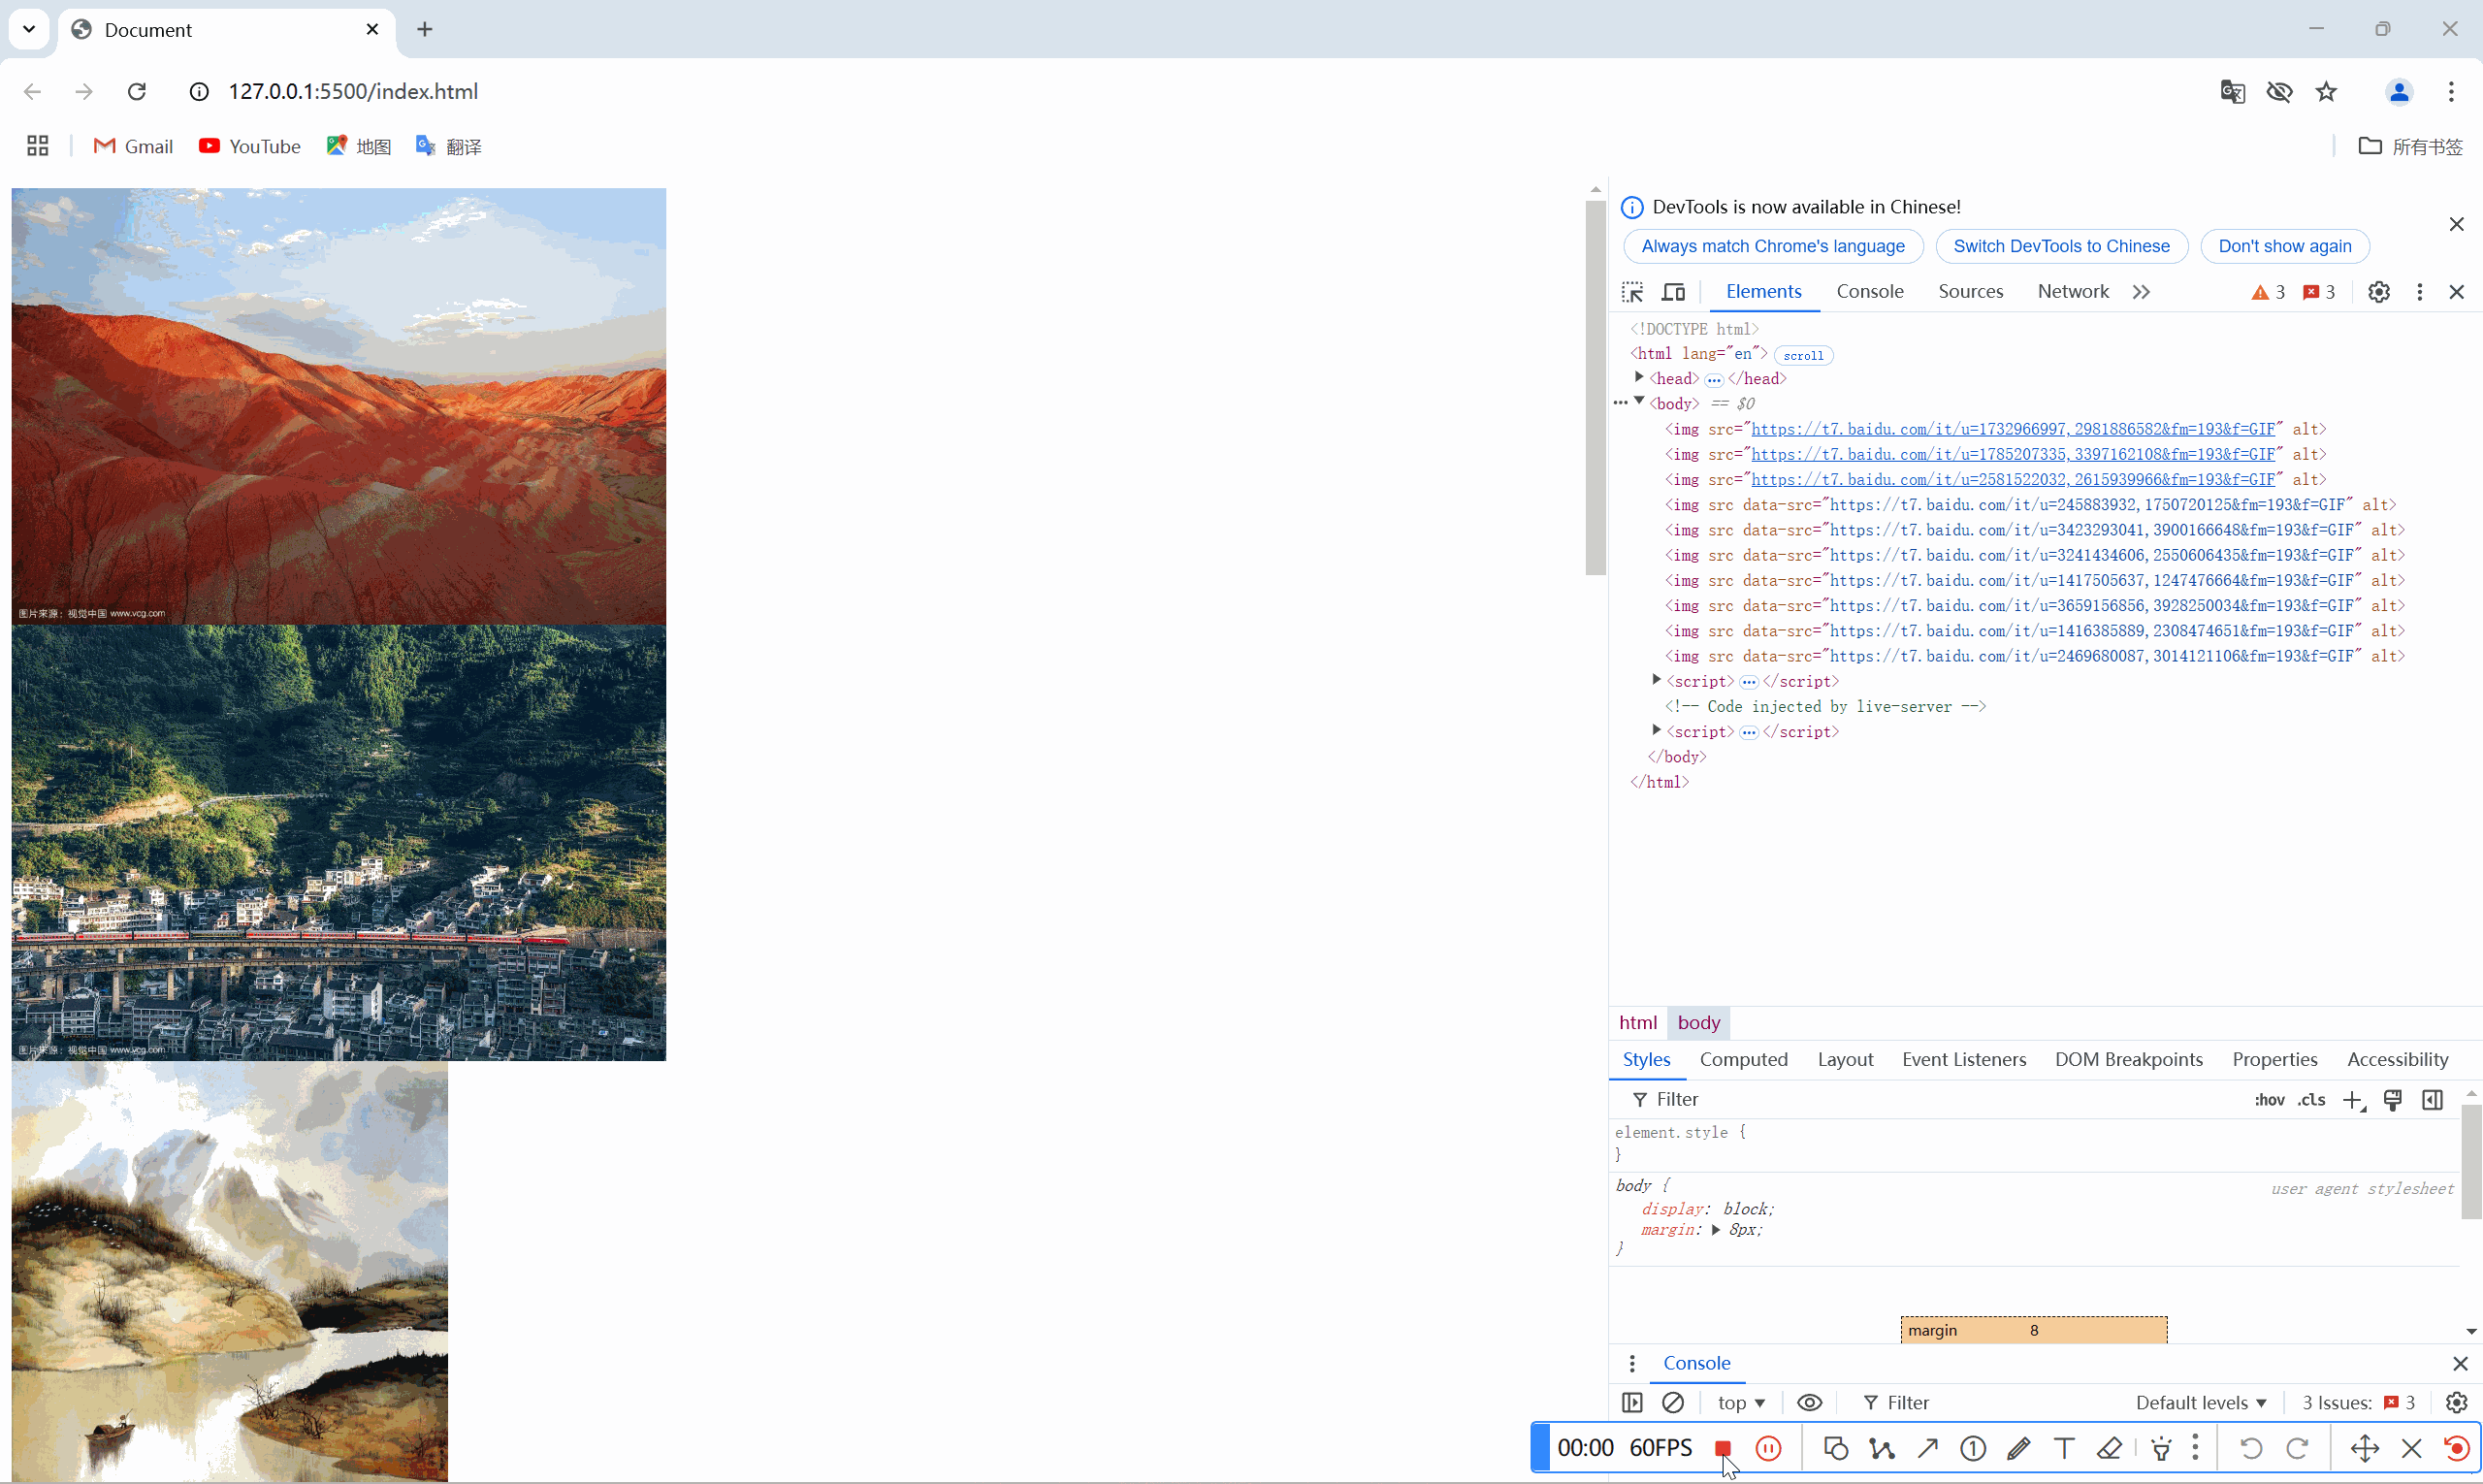The width and height of the screenshot is (2483, 1484).
Task: Expand the head element in the DOM tree
Action: 1639,378
